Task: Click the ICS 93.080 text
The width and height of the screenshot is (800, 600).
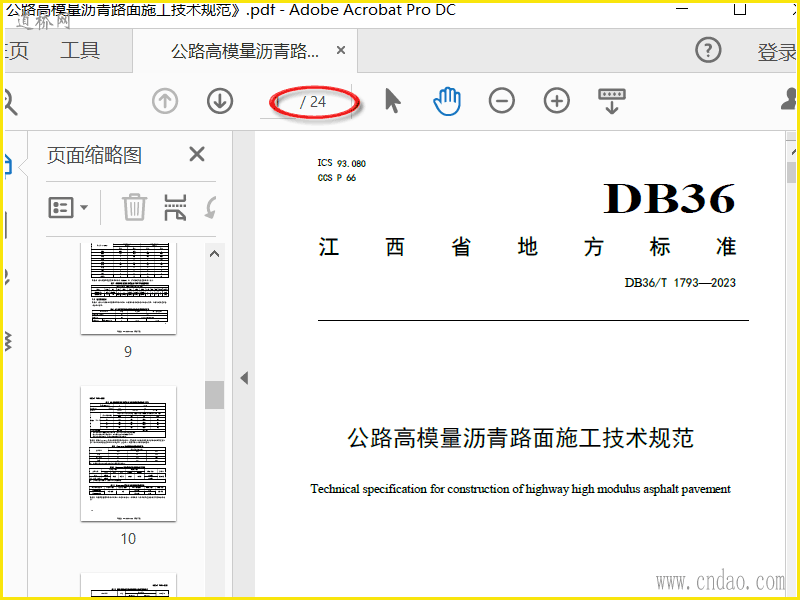Action: point(341,163)
